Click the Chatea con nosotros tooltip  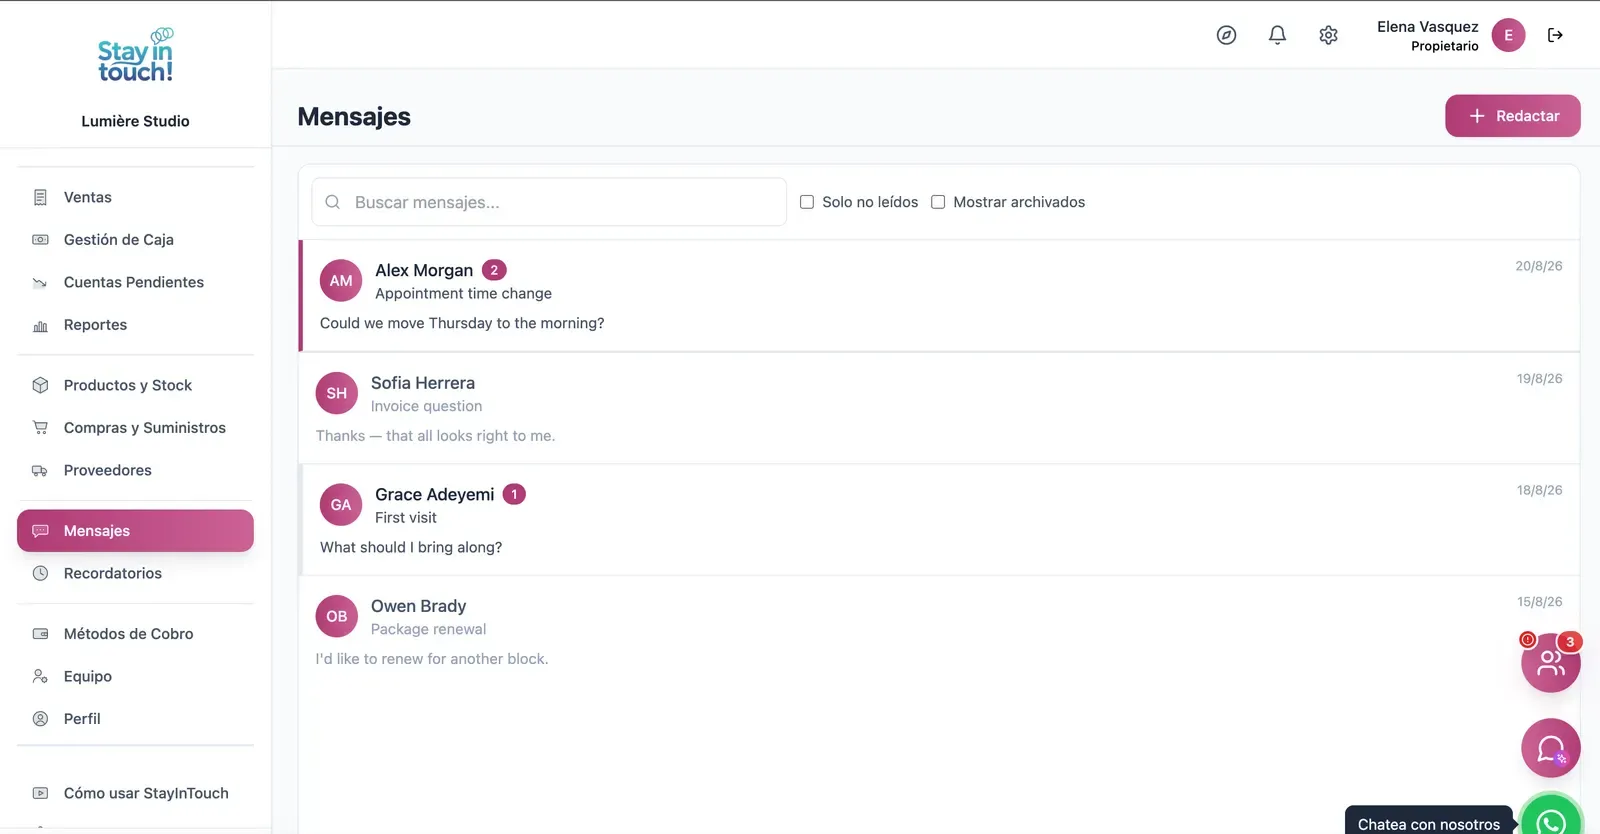1429,822
